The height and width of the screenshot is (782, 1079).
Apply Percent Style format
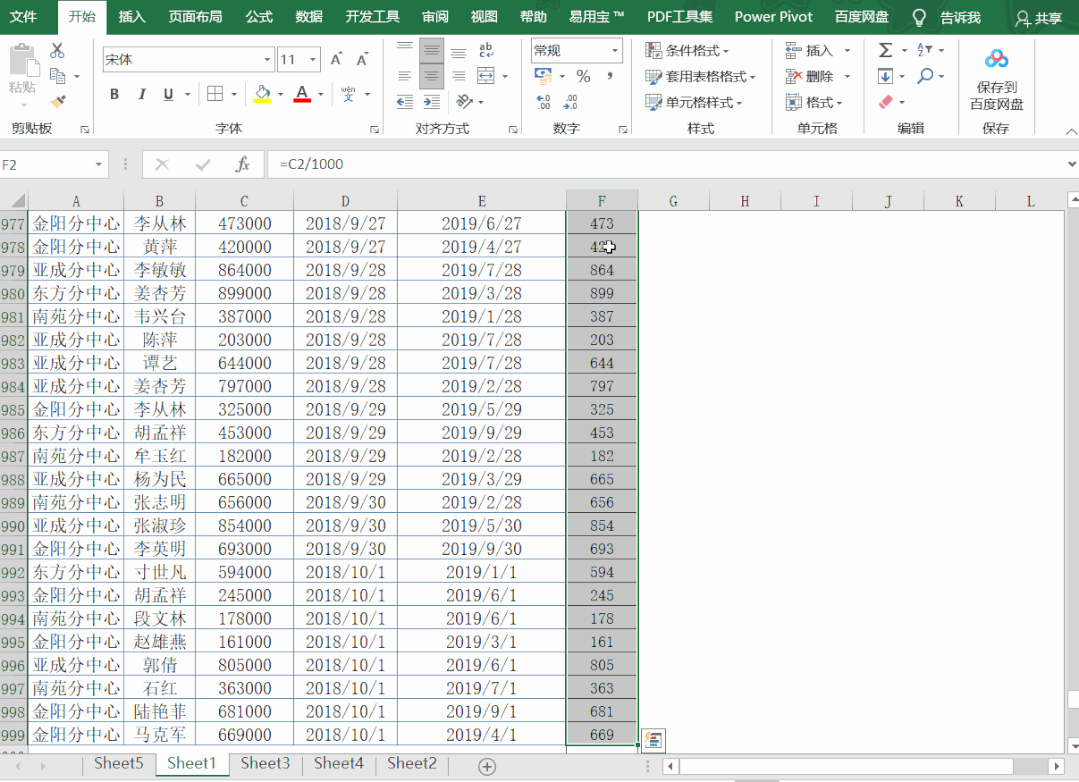[x=584, y=76]
